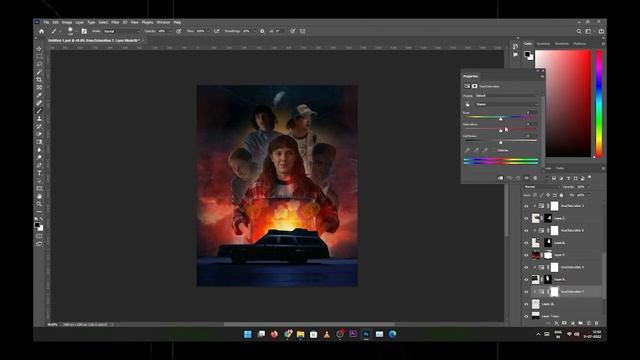Image resolution: width=640 pixels, height=360 pixels.
Task: Open the Master channel dropdown in Properties
Action: (506, 104)
